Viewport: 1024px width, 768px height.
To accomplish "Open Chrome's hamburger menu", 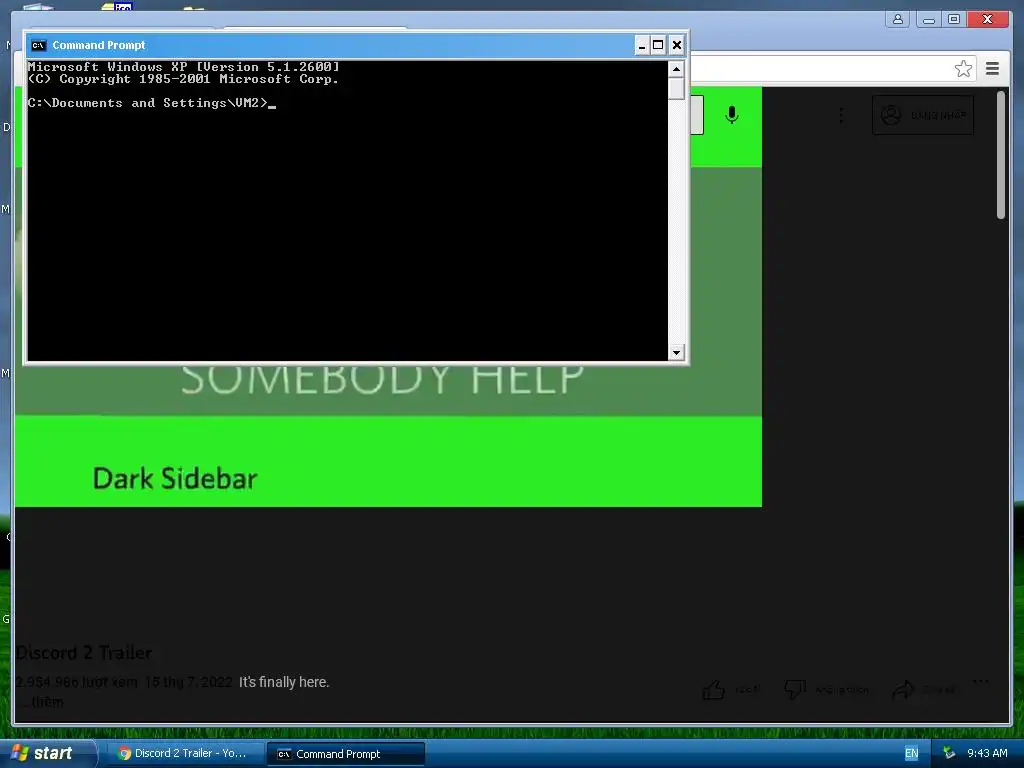I will (x=992, y=69).
